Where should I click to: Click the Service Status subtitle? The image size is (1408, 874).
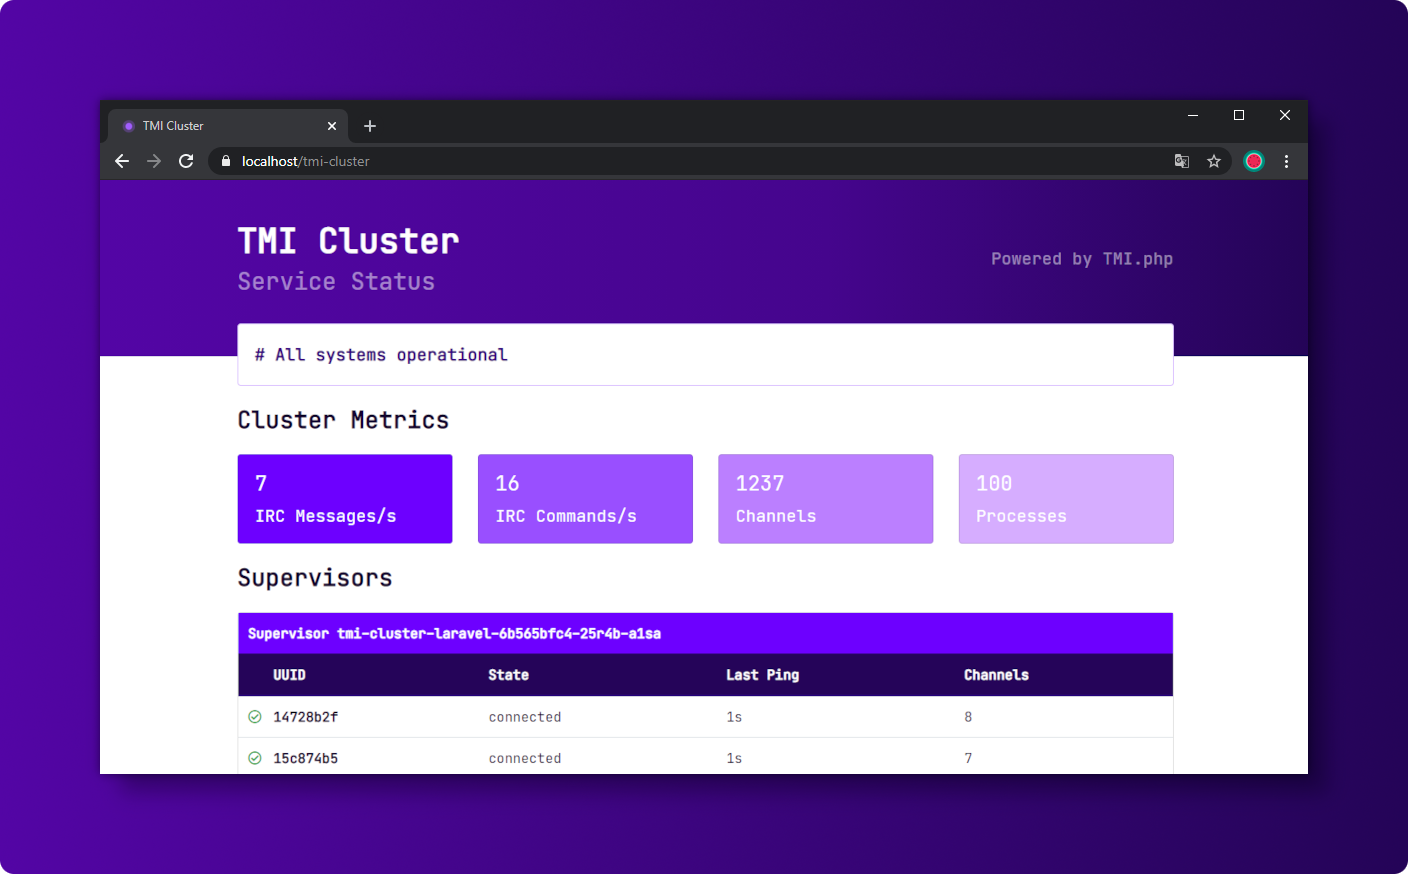coord(336,282)
